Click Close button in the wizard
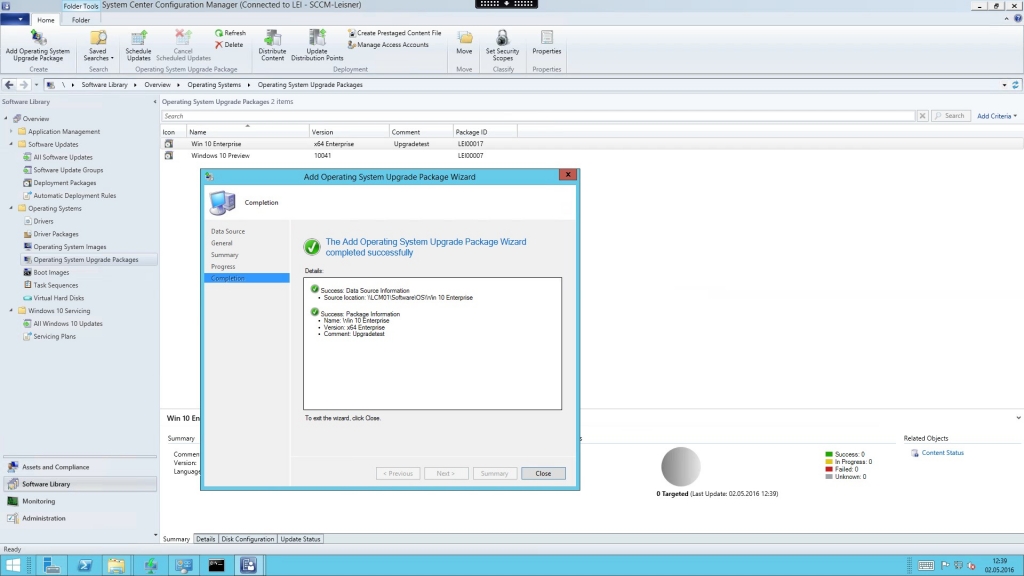The image size is (1024, 576). point(543,473)
